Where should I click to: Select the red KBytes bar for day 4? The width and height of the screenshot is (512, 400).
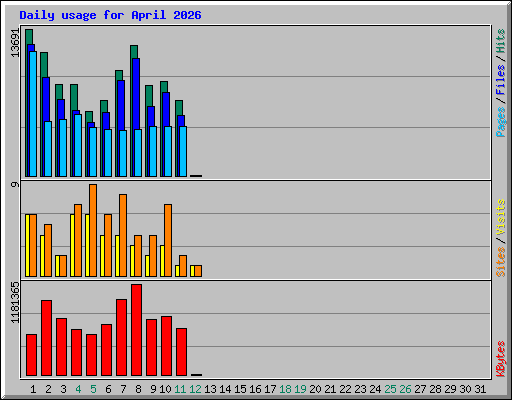coord(76,353)
